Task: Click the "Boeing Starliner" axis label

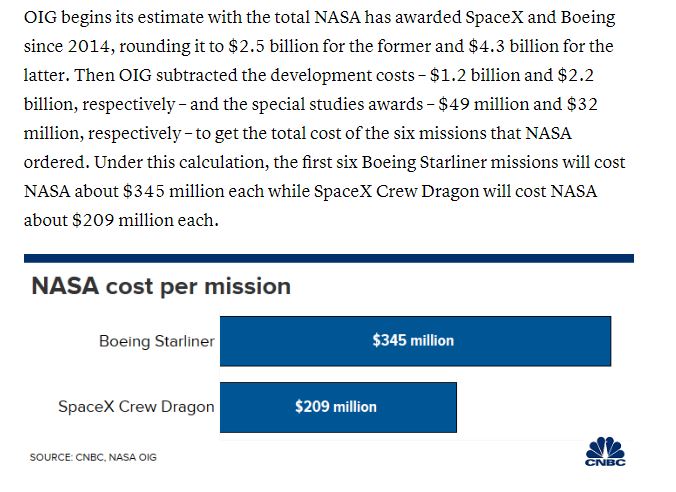Action: point(156,341)
